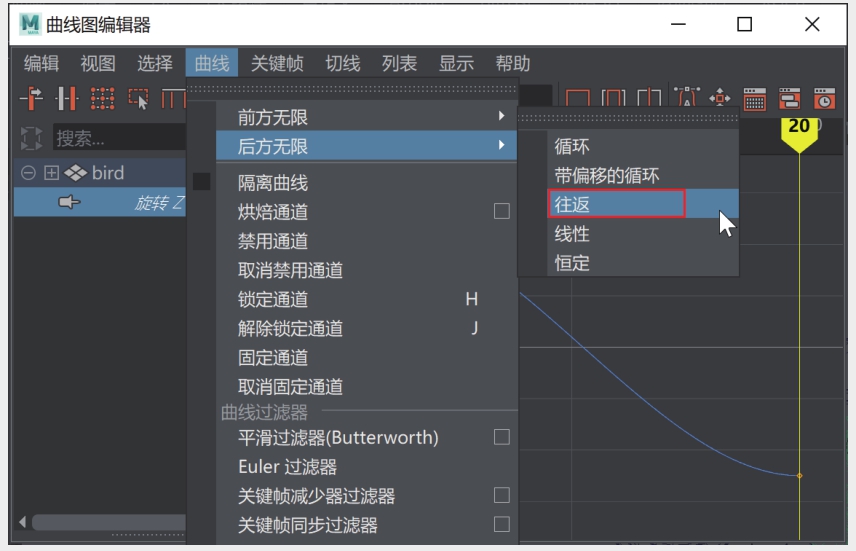Click the outliner horizontal scrollbar thumb

pos(109,522)
